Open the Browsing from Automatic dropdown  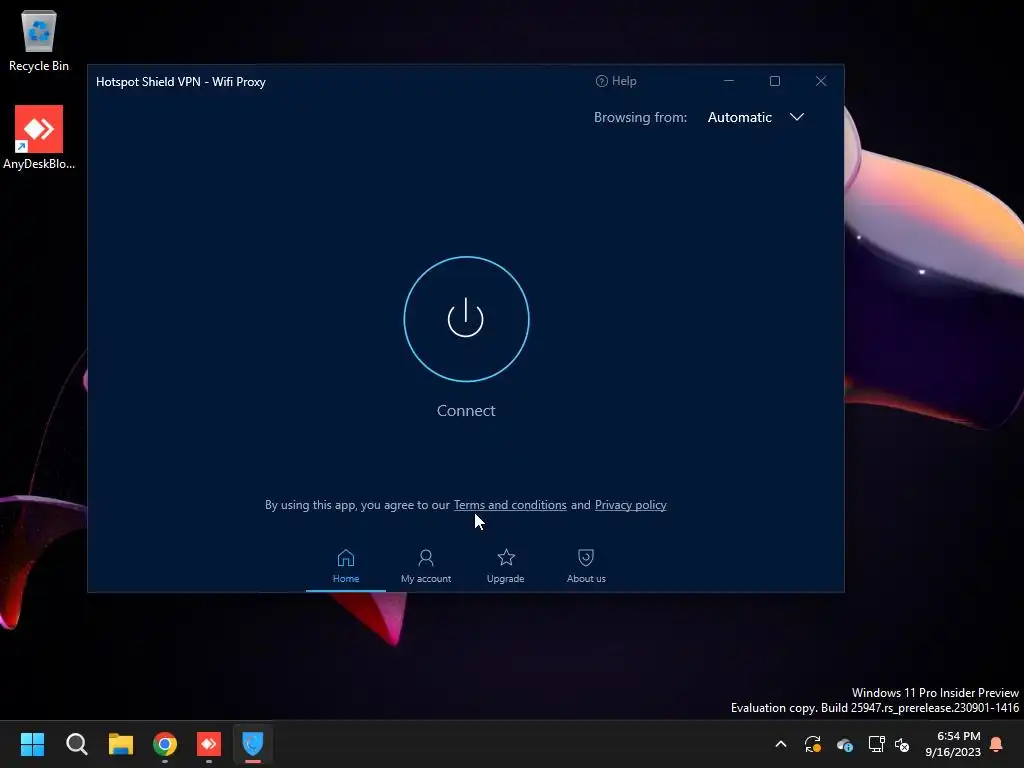[x=756, y=118]
